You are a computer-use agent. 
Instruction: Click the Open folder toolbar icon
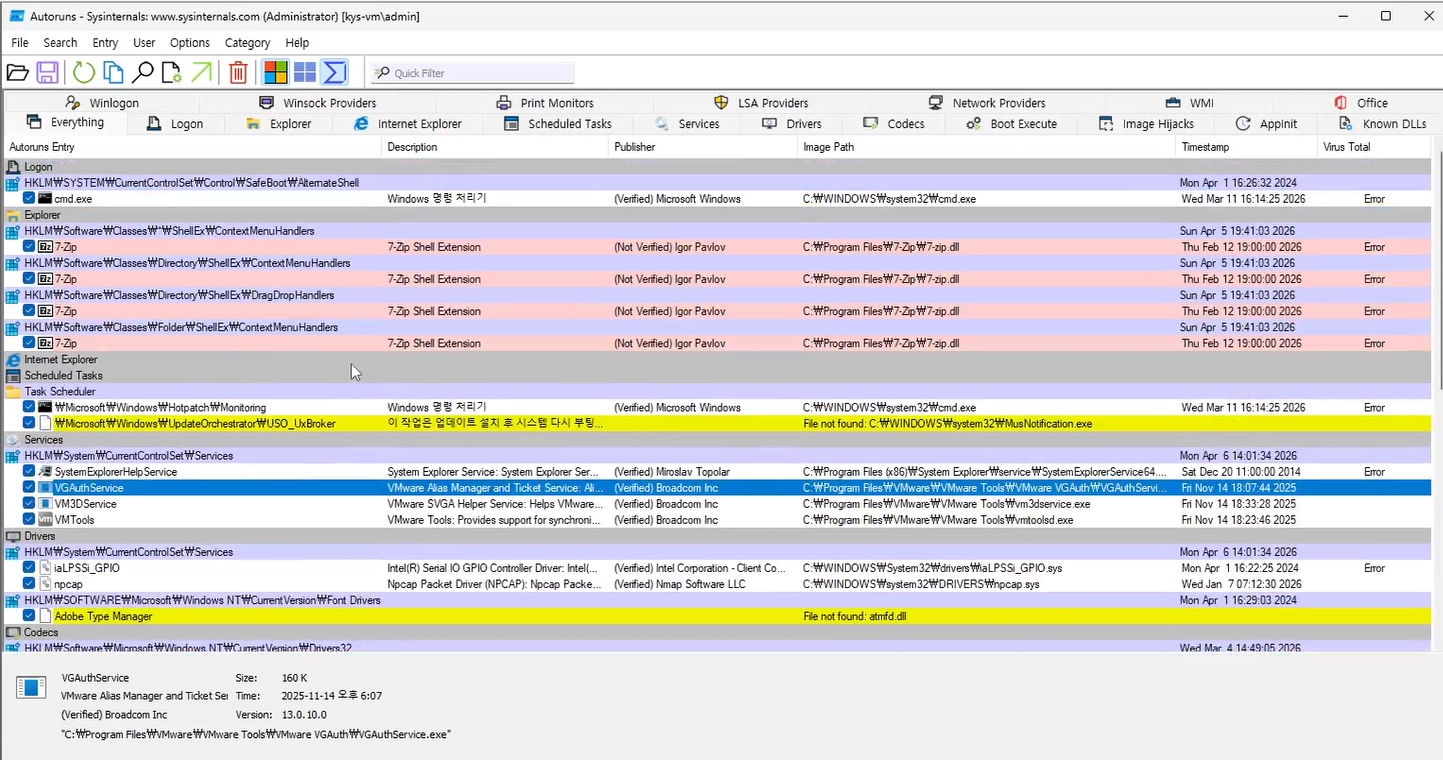[17, 72]
